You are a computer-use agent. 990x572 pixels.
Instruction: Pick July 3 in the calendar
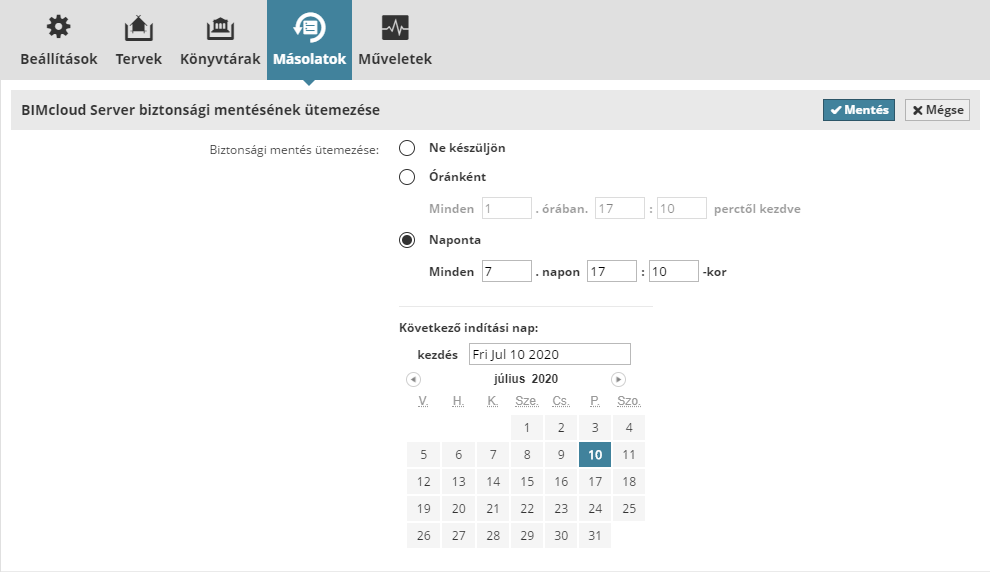[595, 427]
